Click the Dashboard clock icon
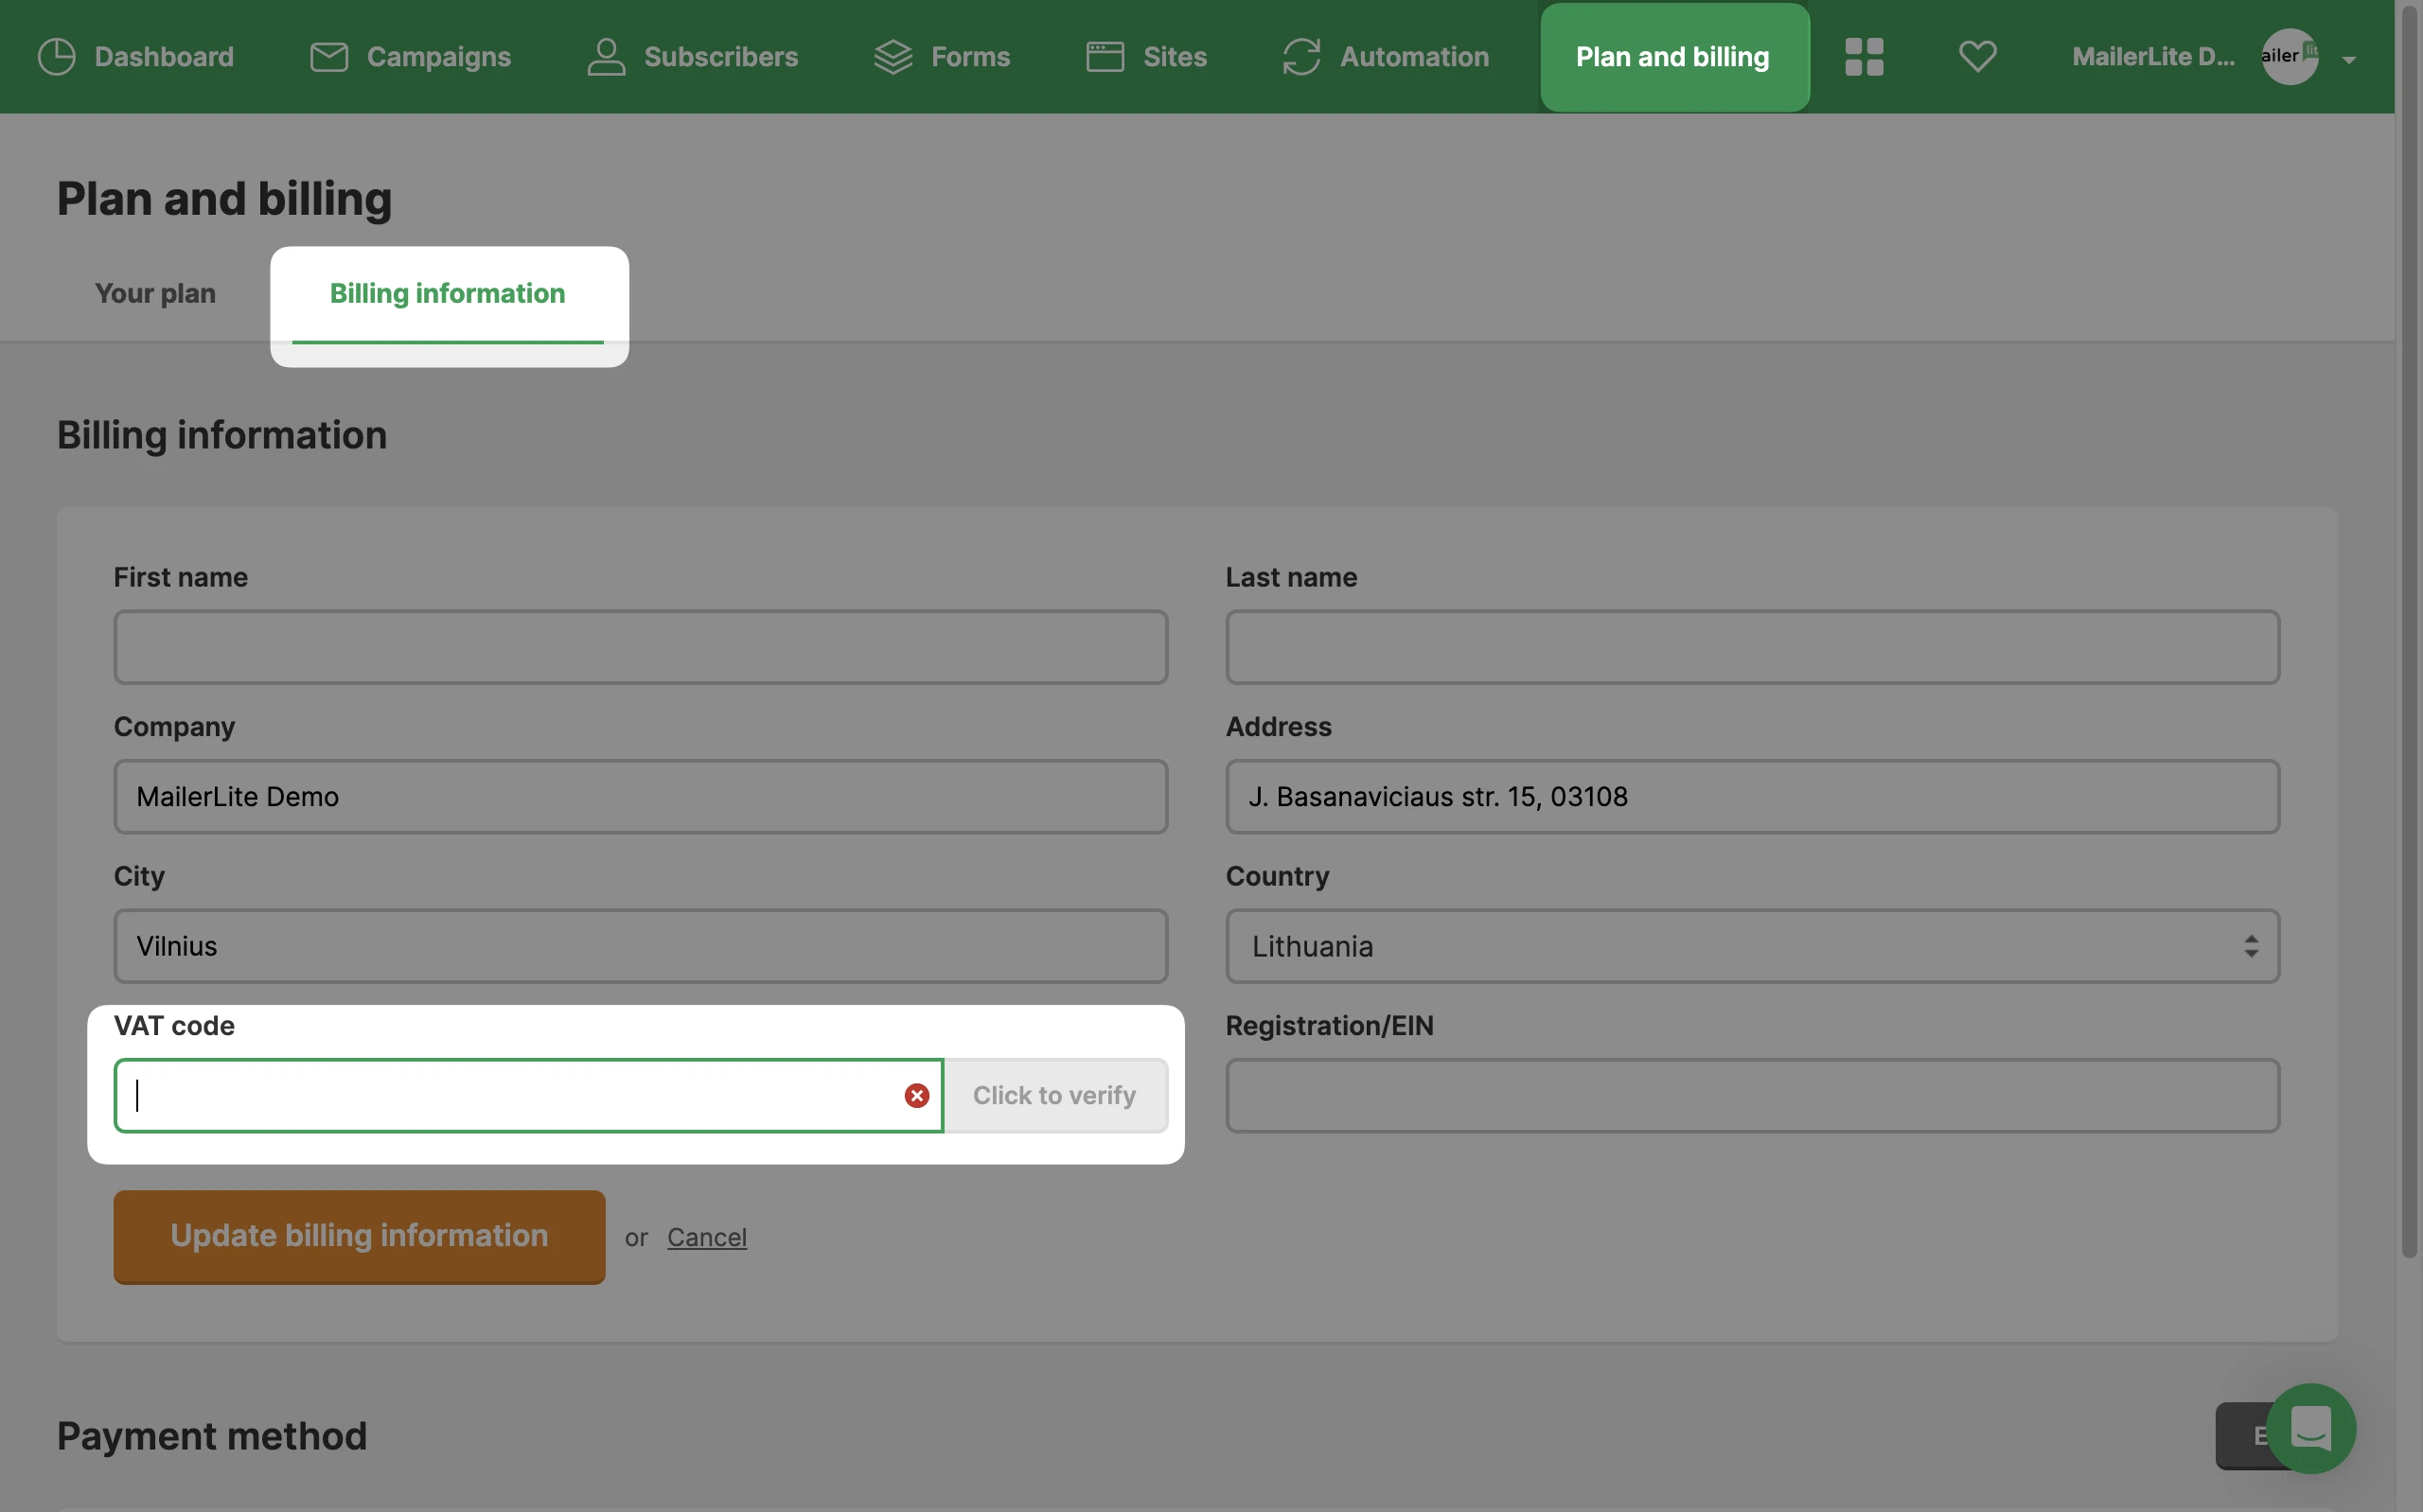 tap(56, 57)
